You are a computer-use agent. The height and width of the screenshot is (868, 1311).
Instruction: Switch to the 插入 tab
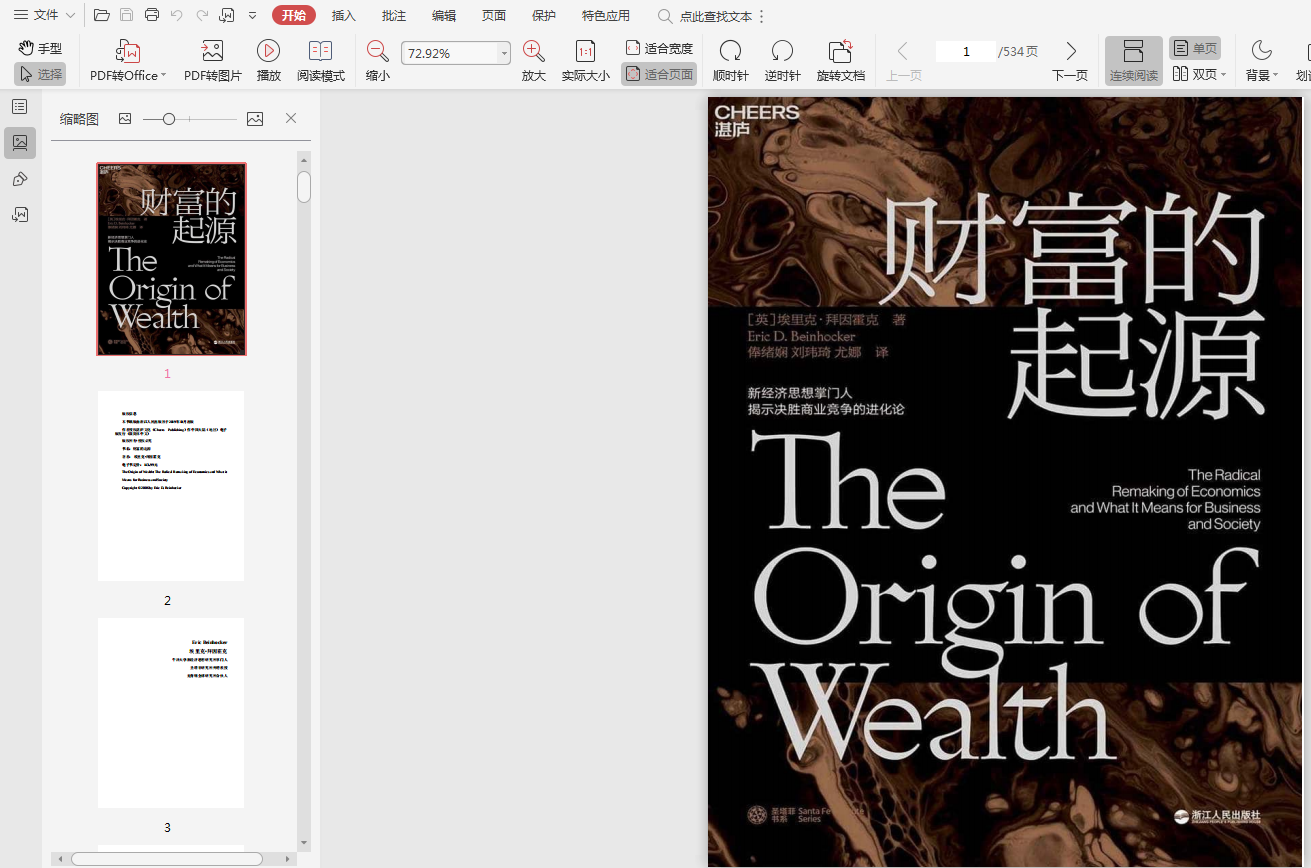[x=344, y=15]
